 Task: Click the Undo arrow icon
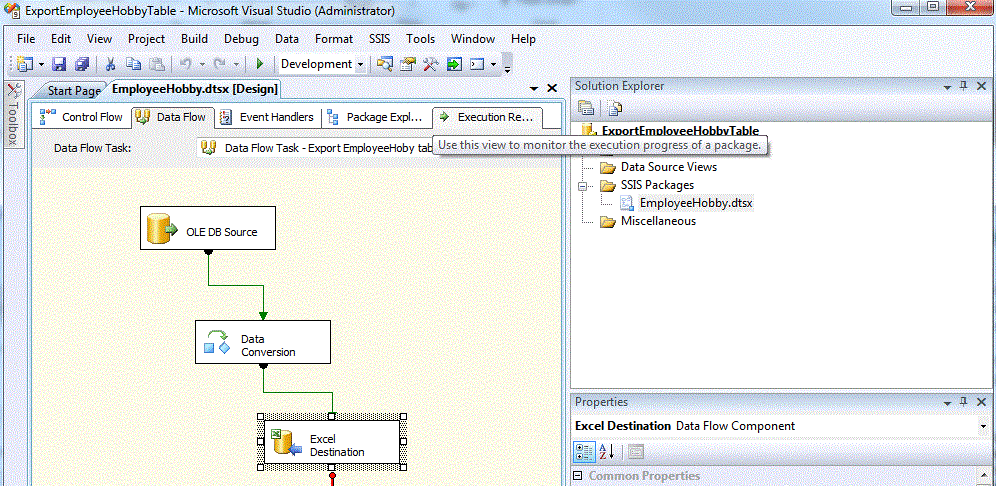[186, 64]
